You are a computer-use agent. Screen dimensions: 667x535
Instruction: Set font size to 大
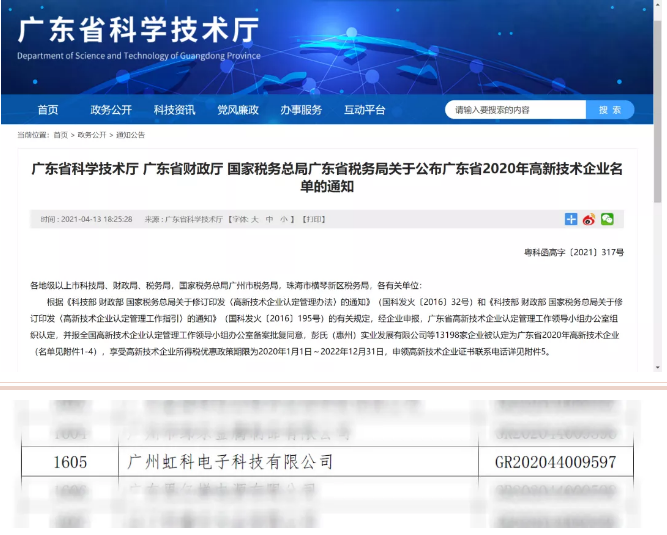tap(254, 219)
